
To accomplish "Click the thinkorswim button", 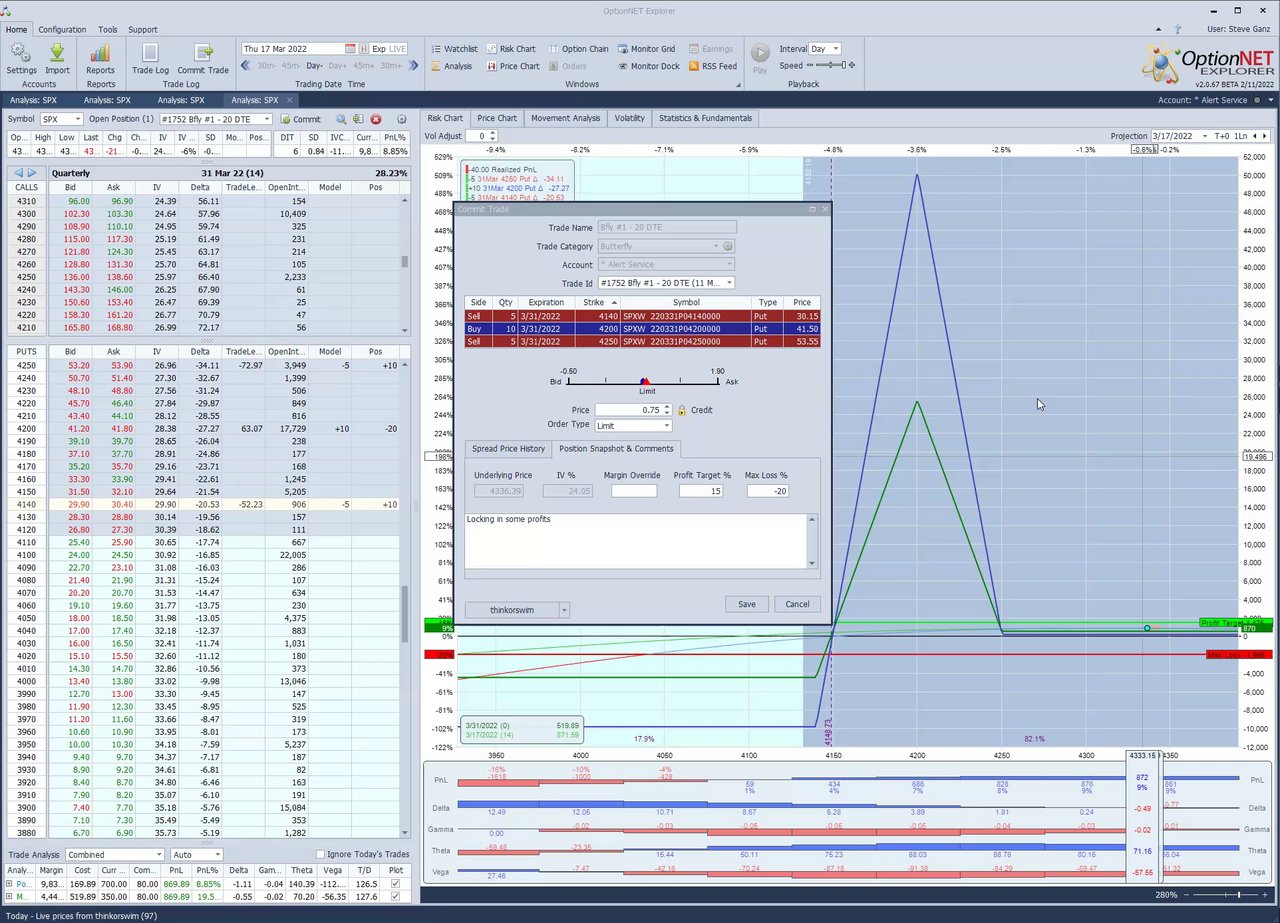I will click(x=512, y=609).
